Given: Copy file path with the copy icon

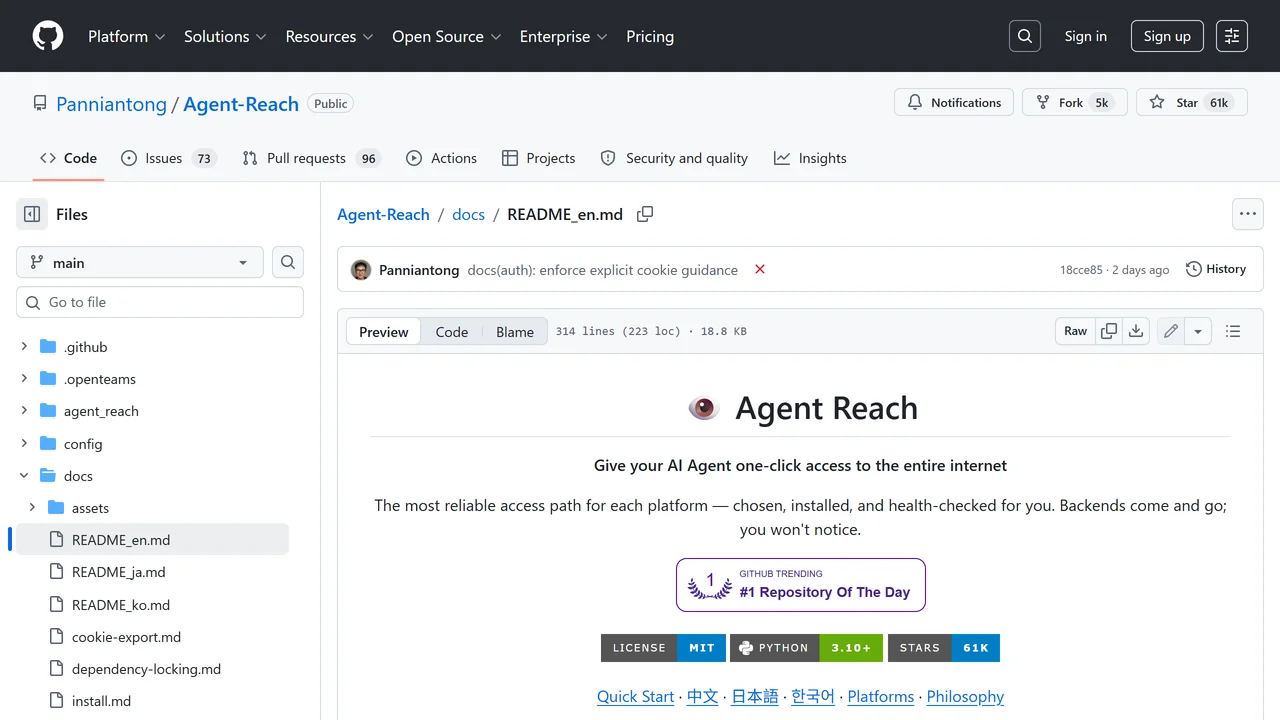Looking at the screenshot, I should 645,214.
